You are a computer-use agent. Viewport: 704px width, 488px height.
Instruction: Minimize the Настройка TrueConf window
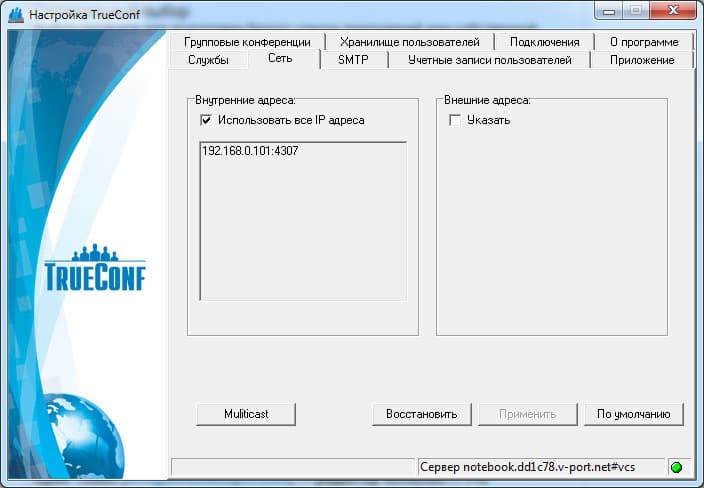[609, 10]
